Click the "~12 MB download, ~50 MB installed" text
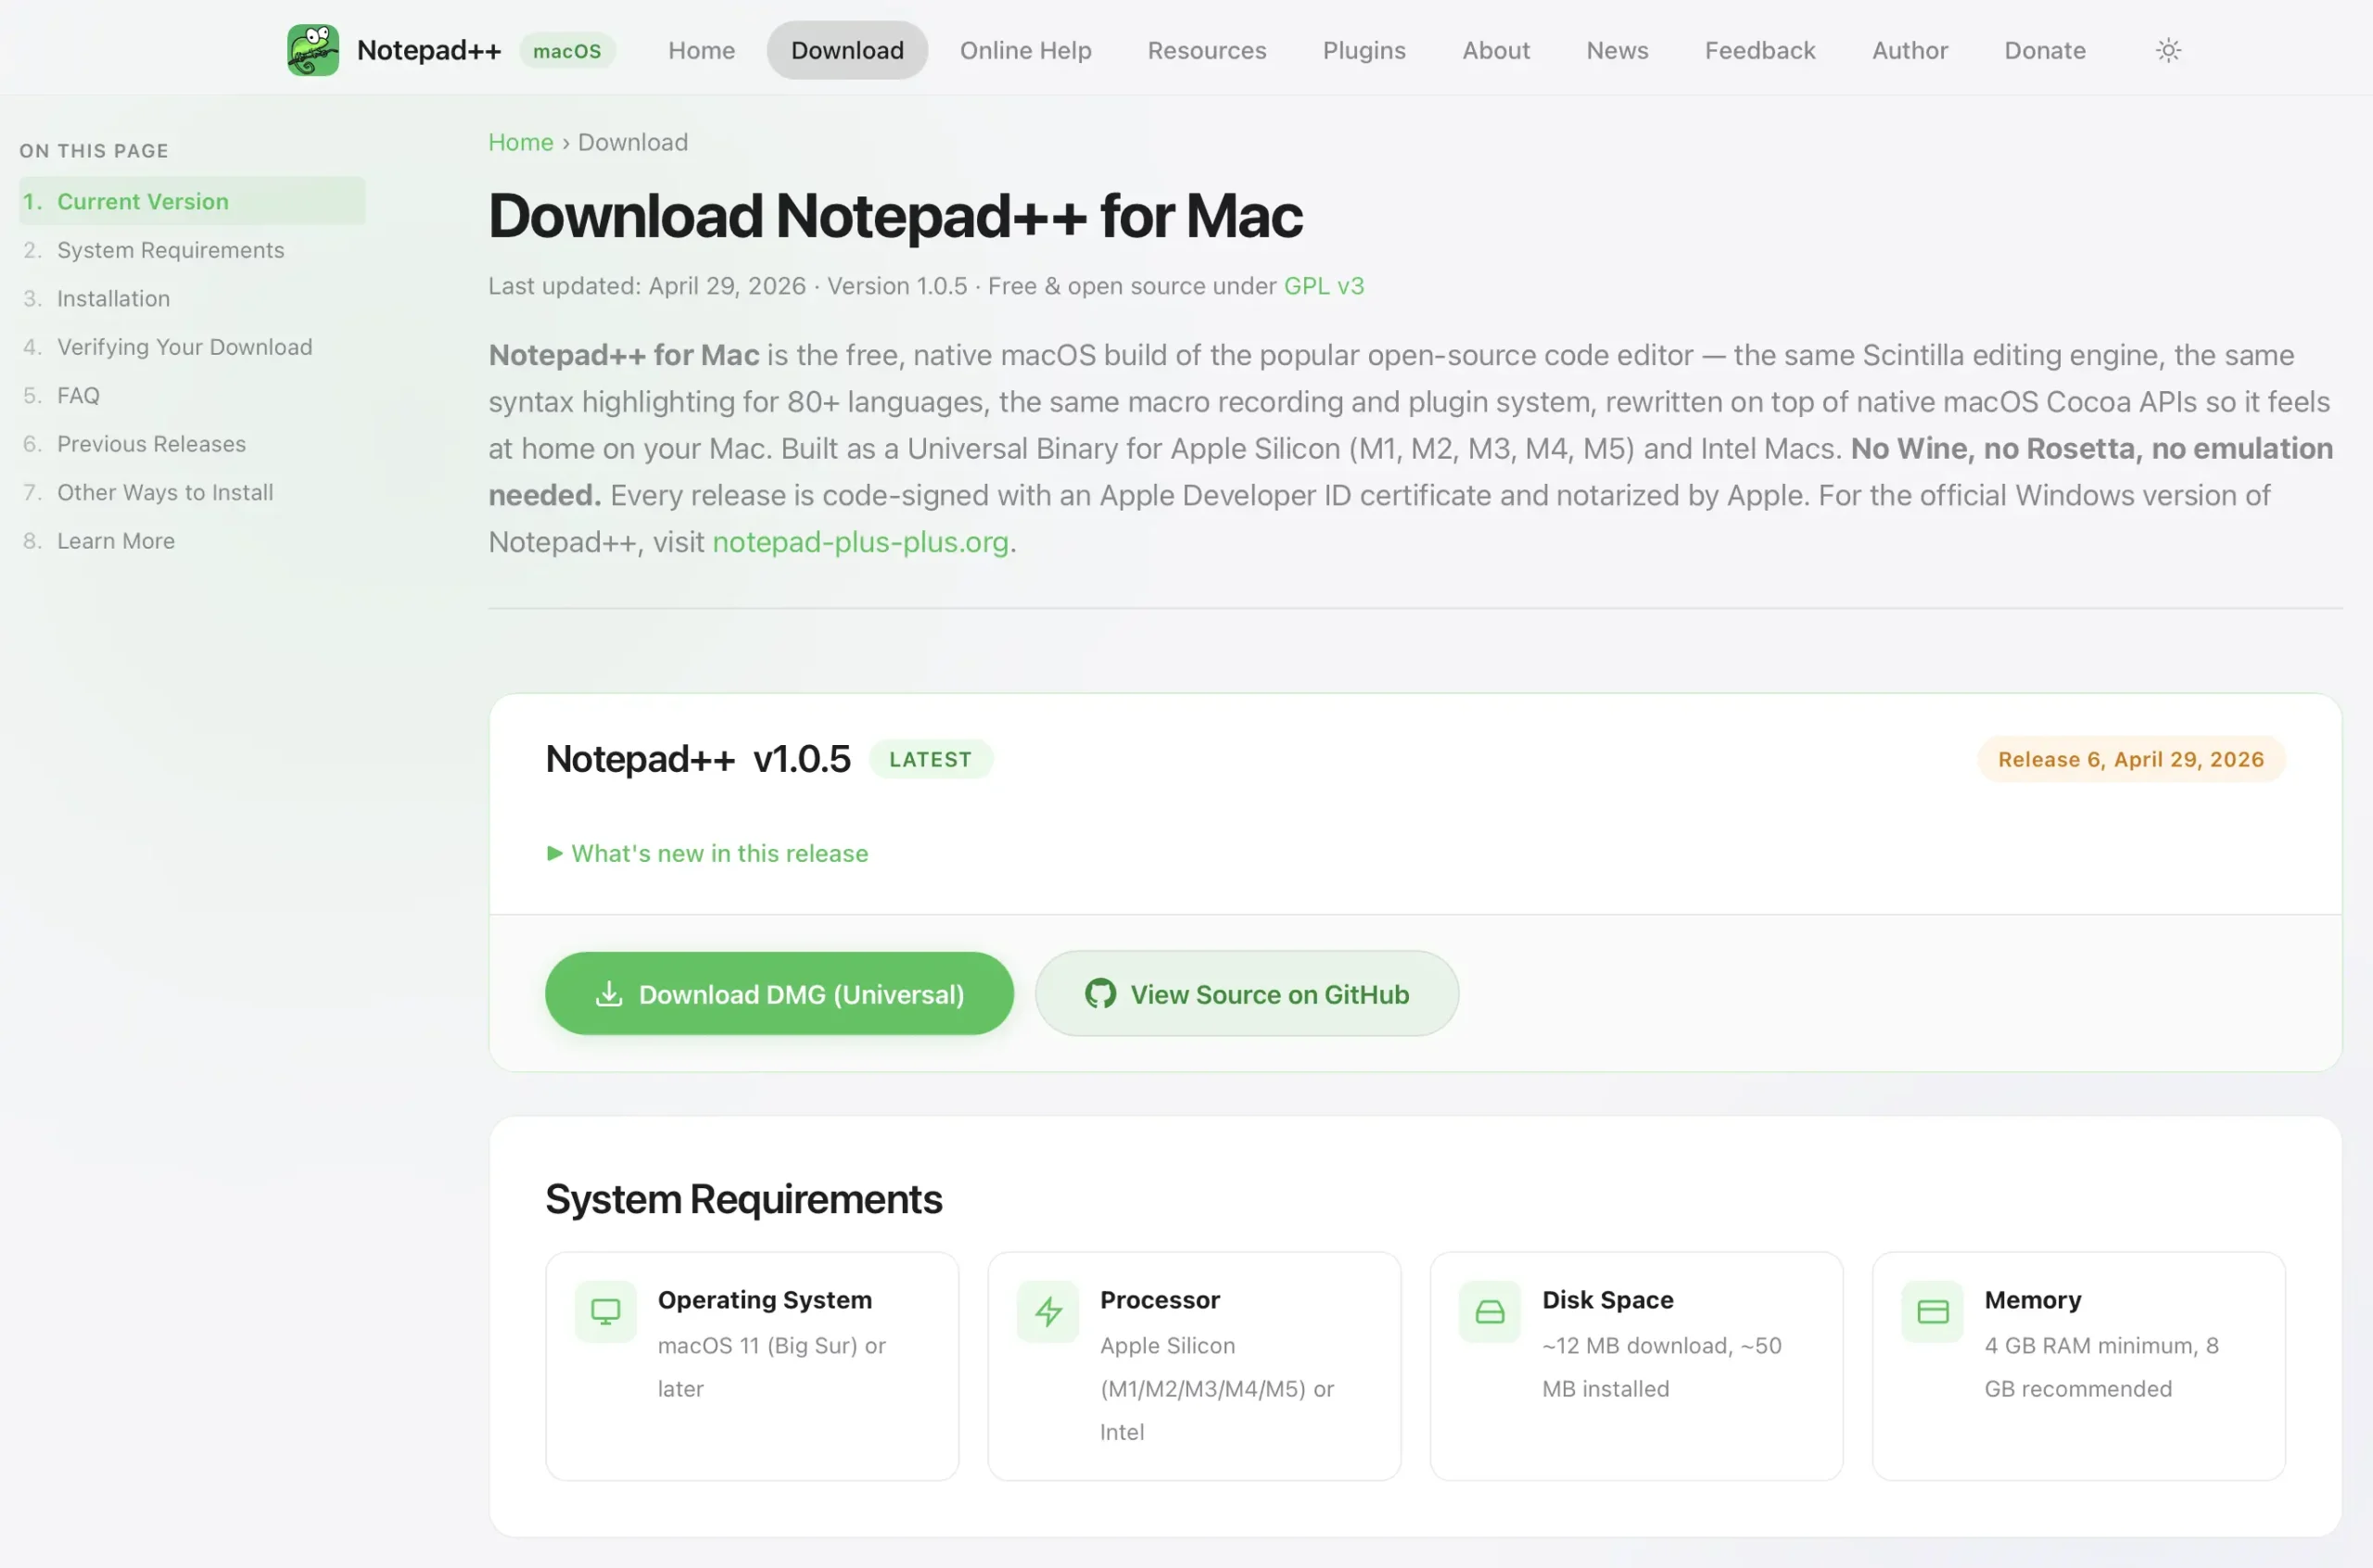The width and height of the screenshot is (2373, 1568). pos(1661,1367)
